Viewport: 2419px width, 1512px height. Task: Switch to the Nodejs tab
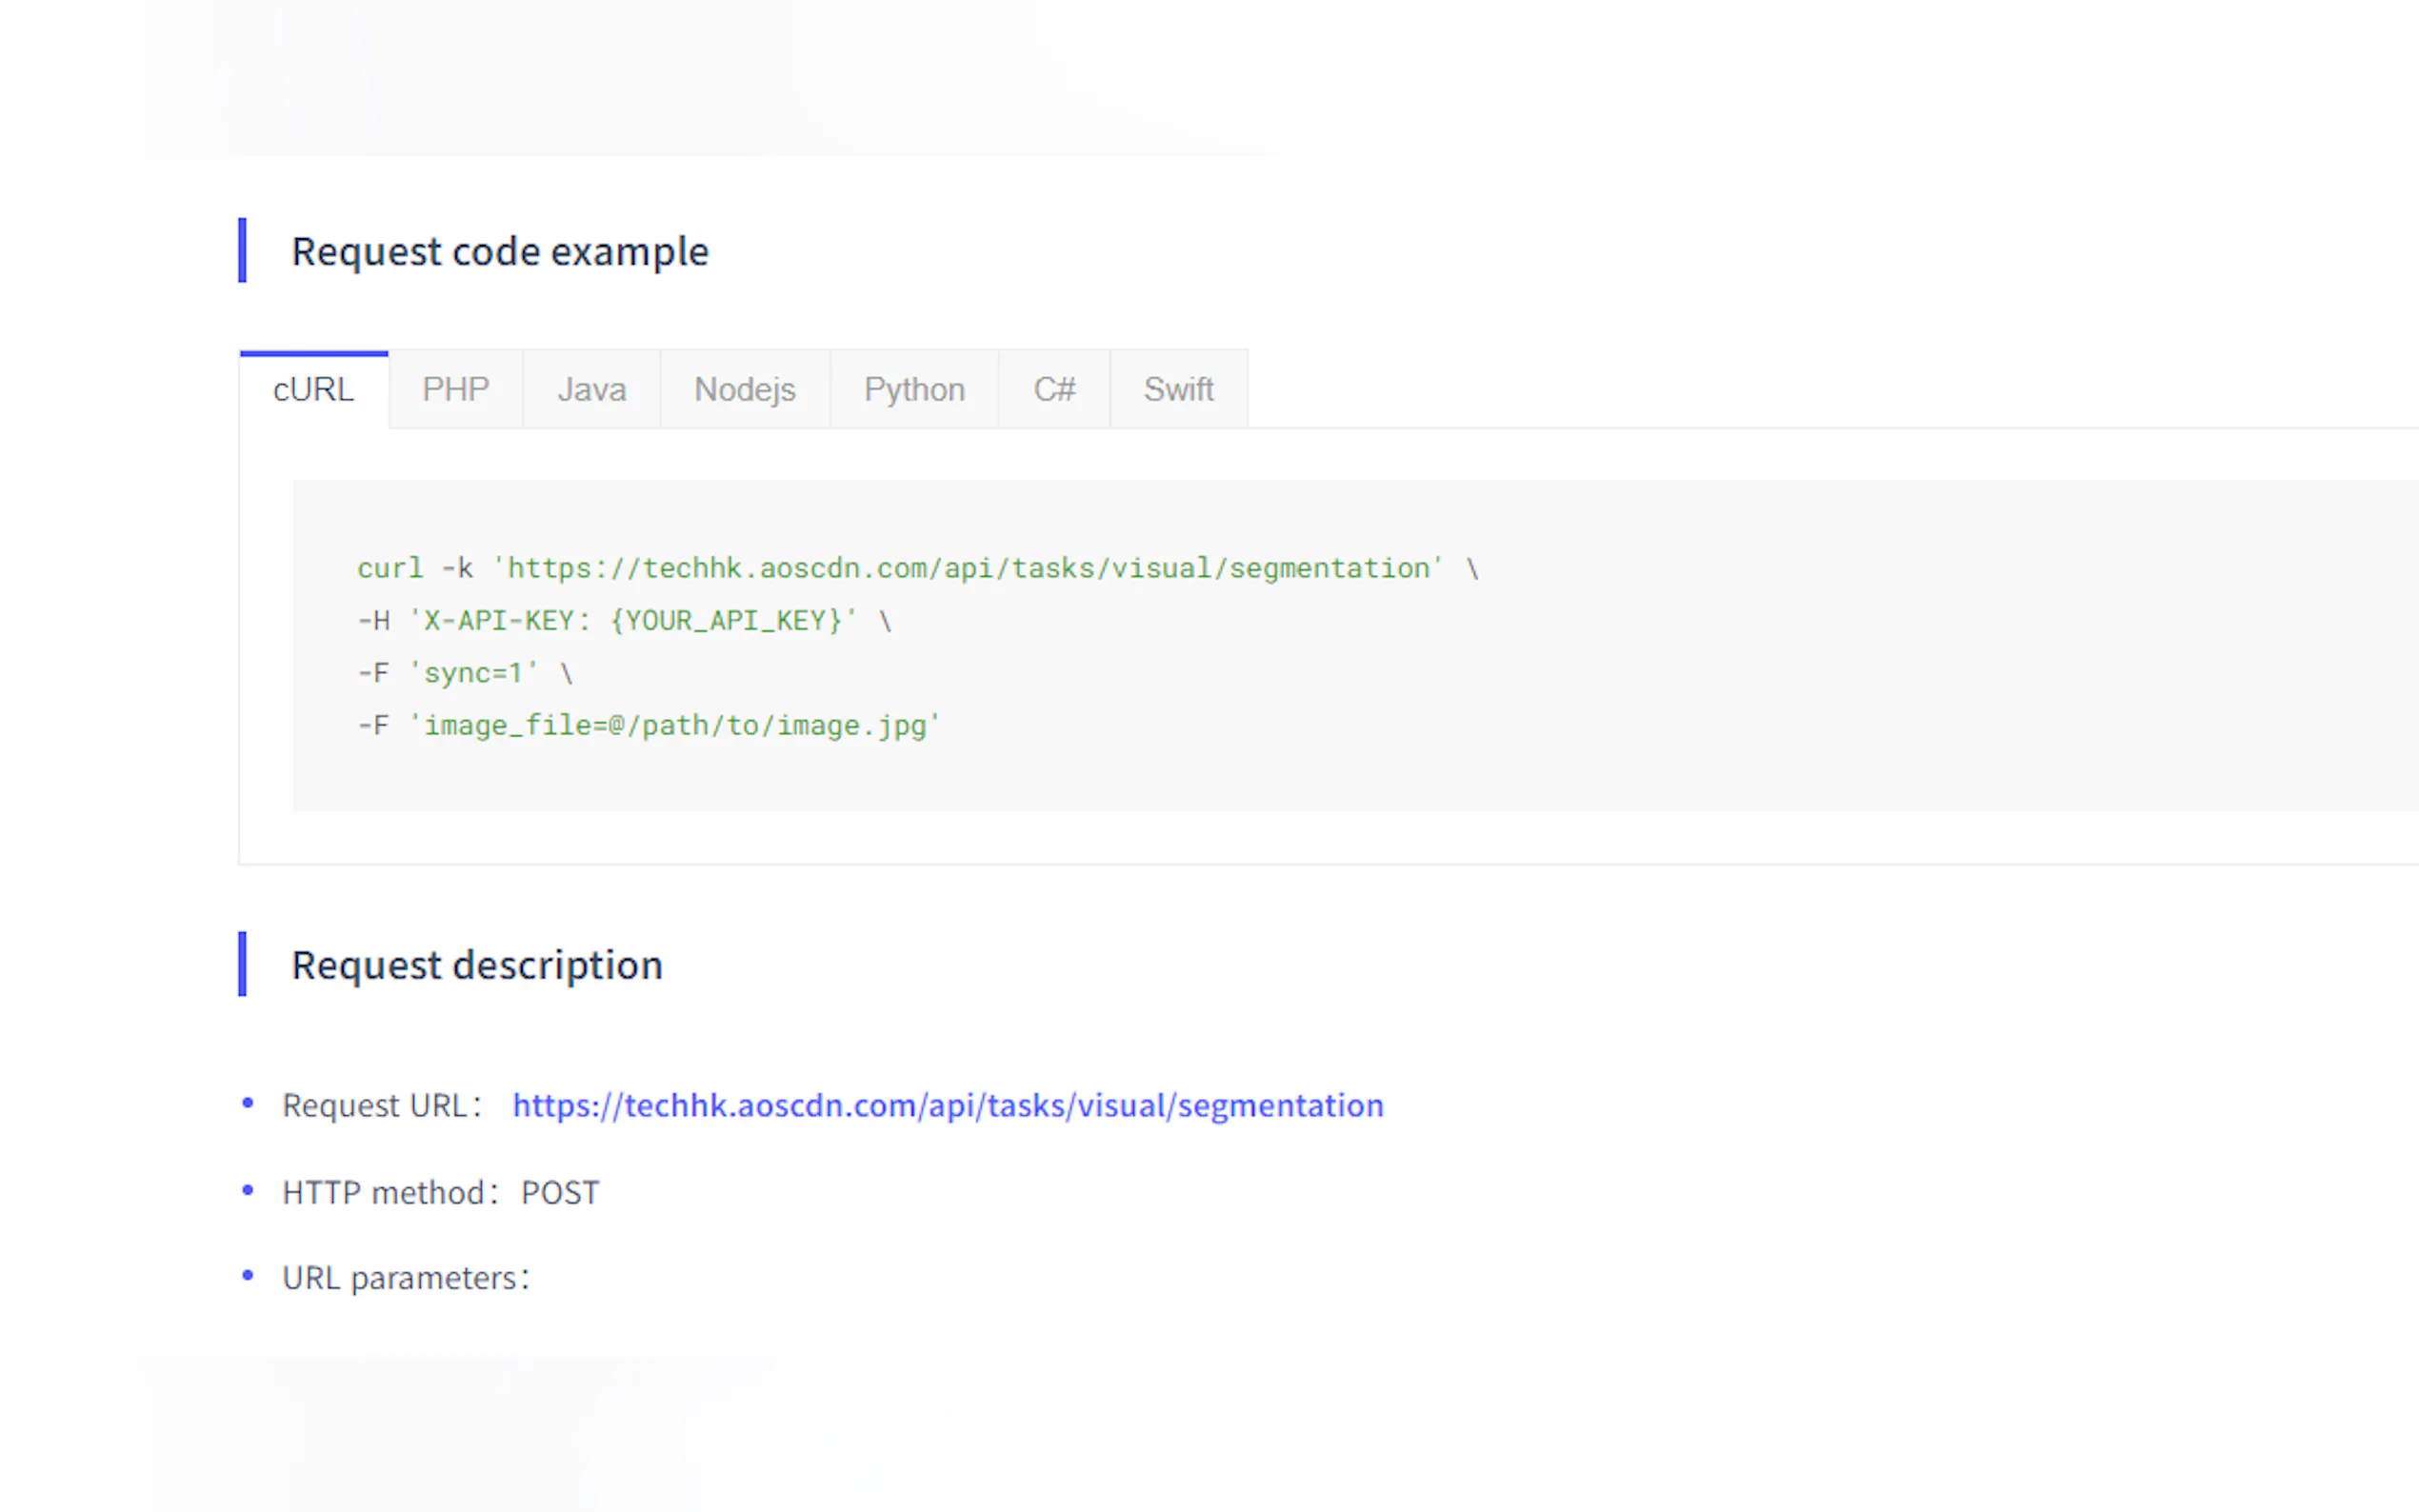[x=744, y=389]
